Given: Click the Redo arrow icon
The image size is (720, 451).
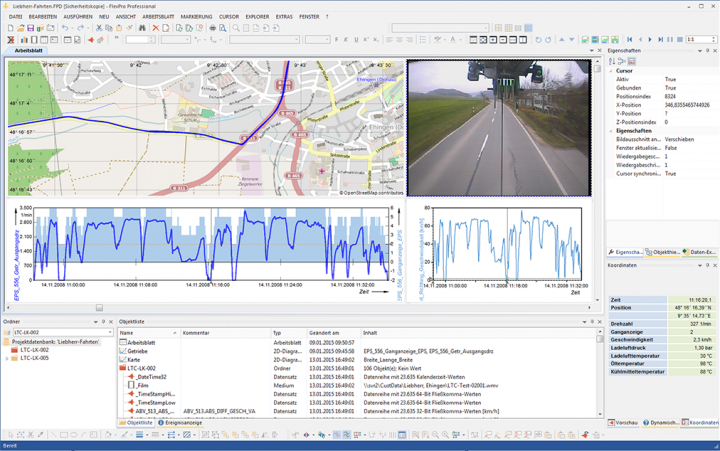Looking at the screenshot, I should coord(80,28).
